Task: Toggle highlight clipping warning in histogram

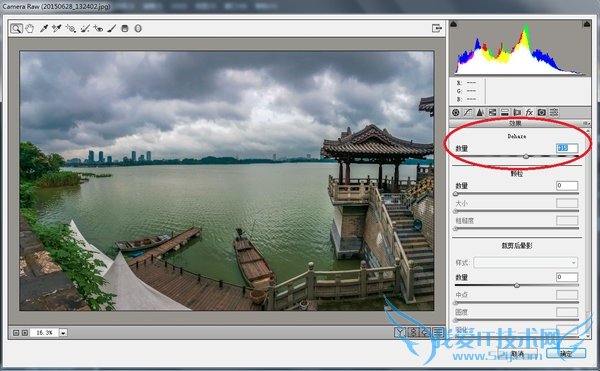Action: coord(587,24)
